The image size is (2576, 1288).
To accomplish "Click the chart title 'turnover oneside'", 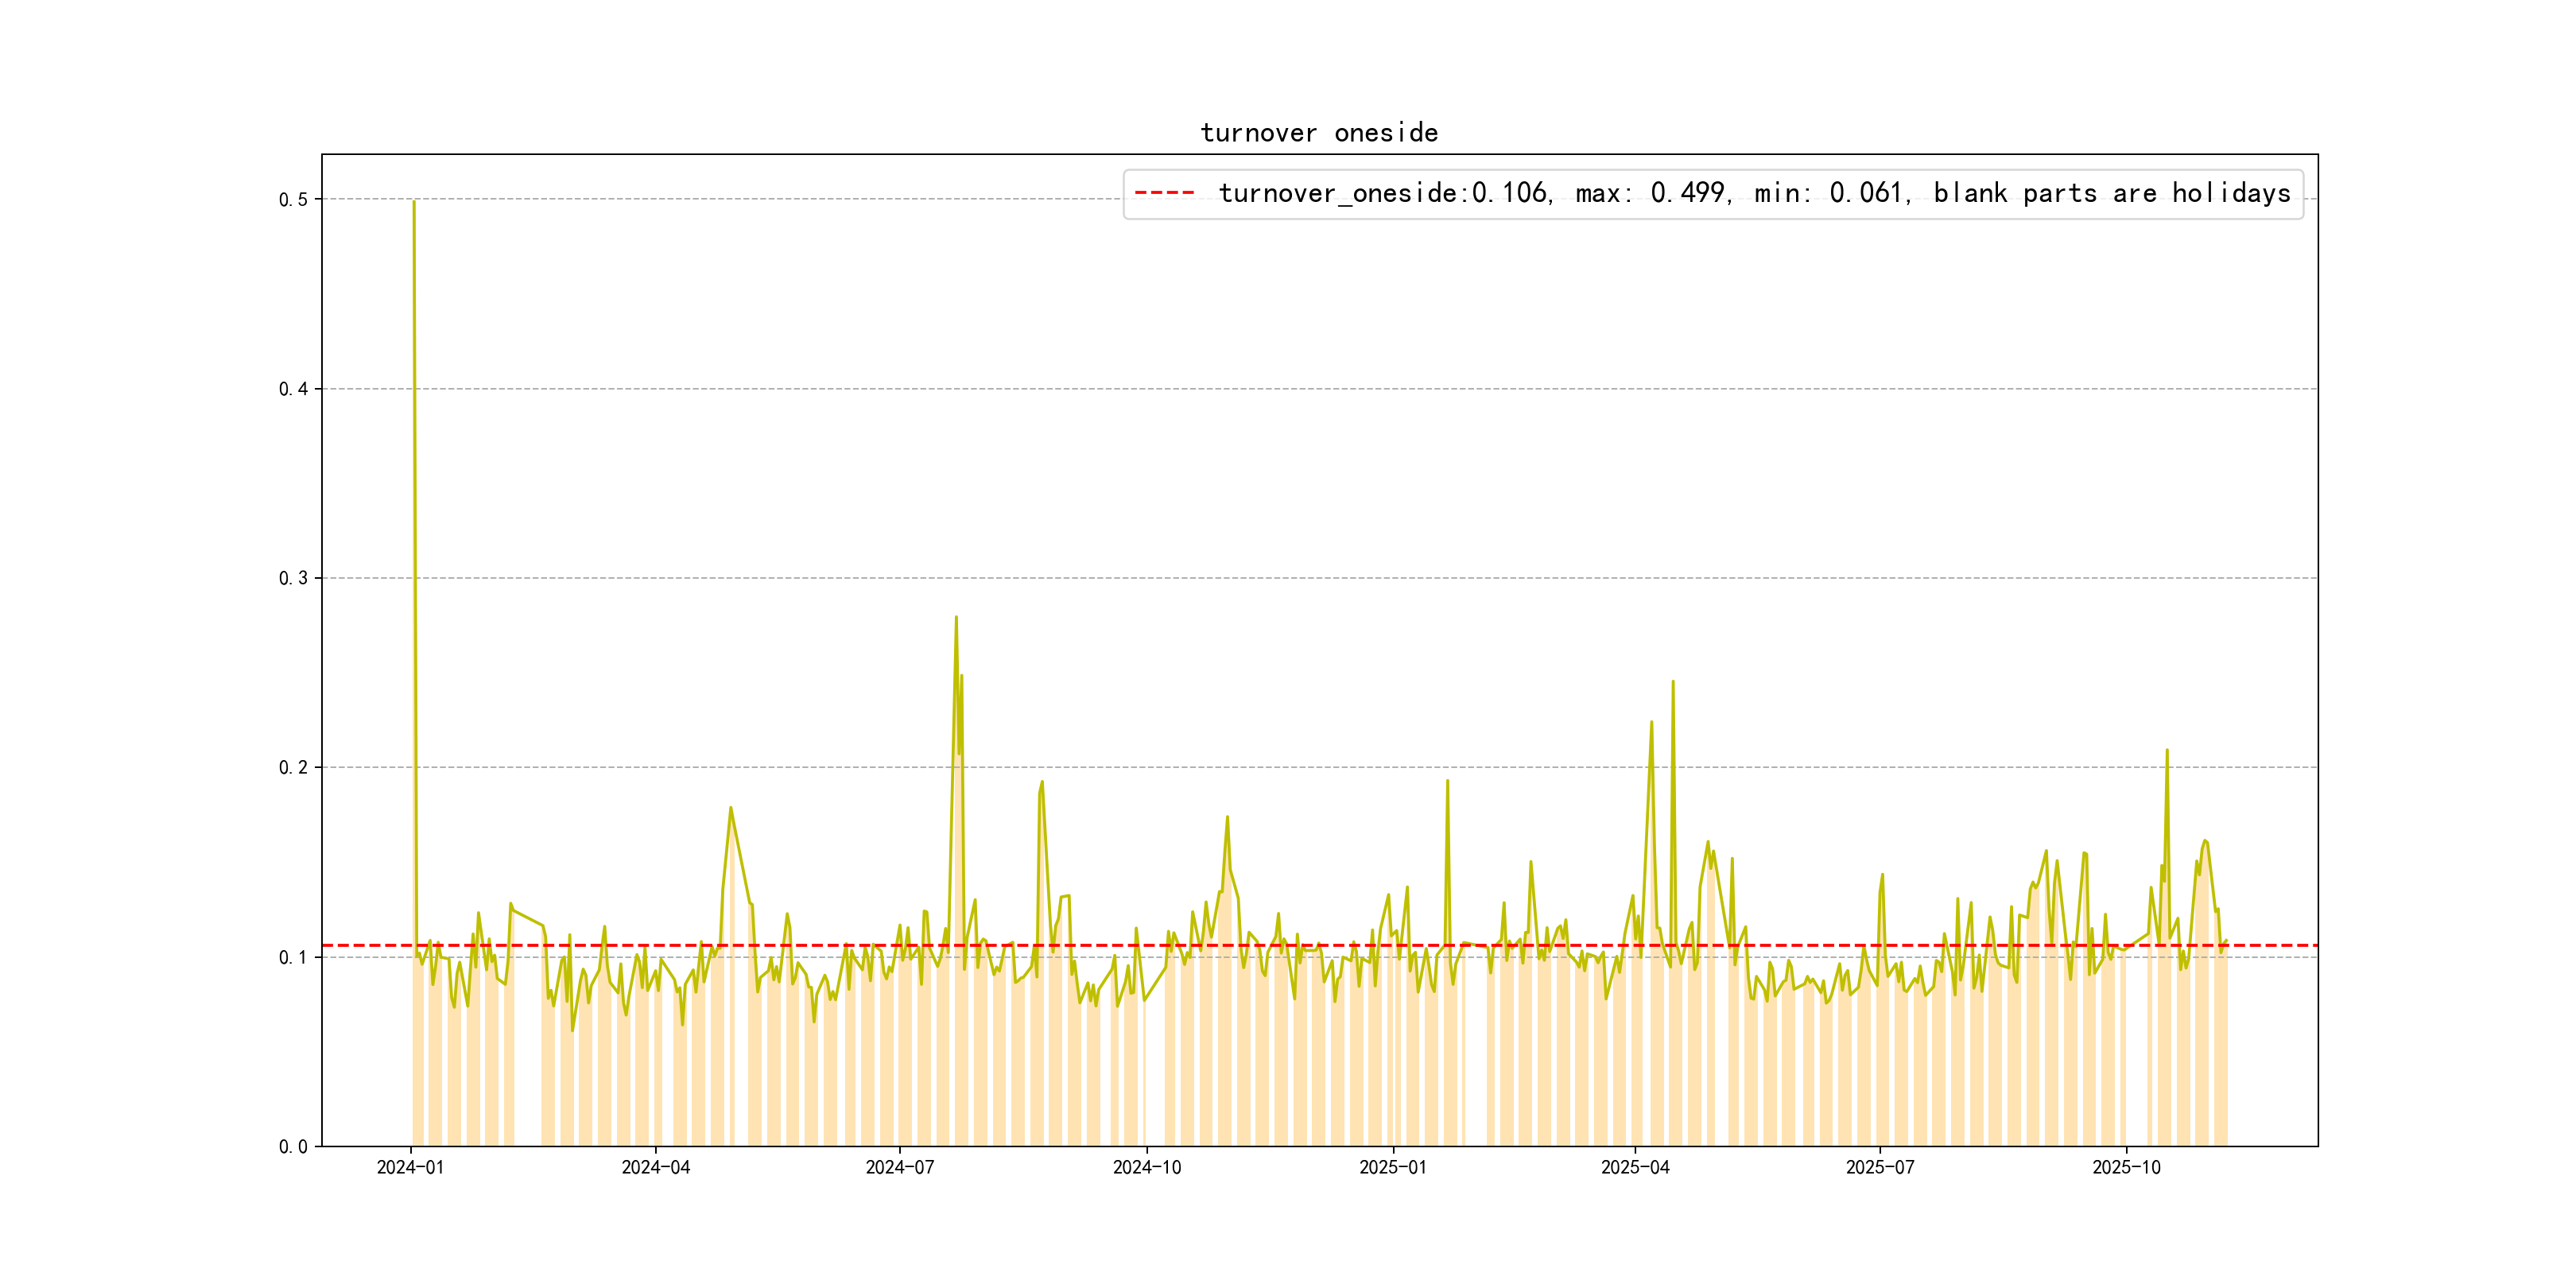I will 1318,133.
